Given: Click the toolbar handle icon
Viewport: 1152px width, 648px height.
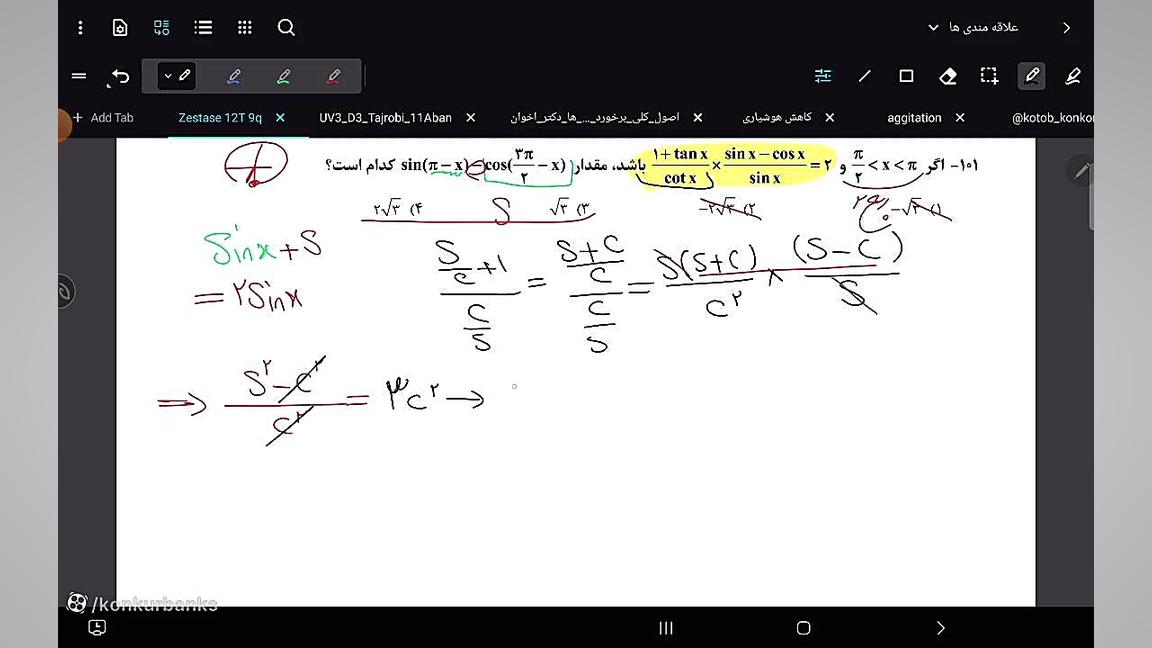Looking at the screenshot, I should (79, 76).
